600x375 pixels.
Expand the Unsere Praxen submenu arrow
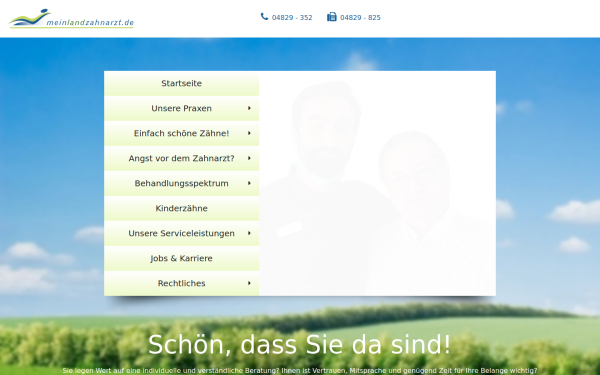point(249,108)
